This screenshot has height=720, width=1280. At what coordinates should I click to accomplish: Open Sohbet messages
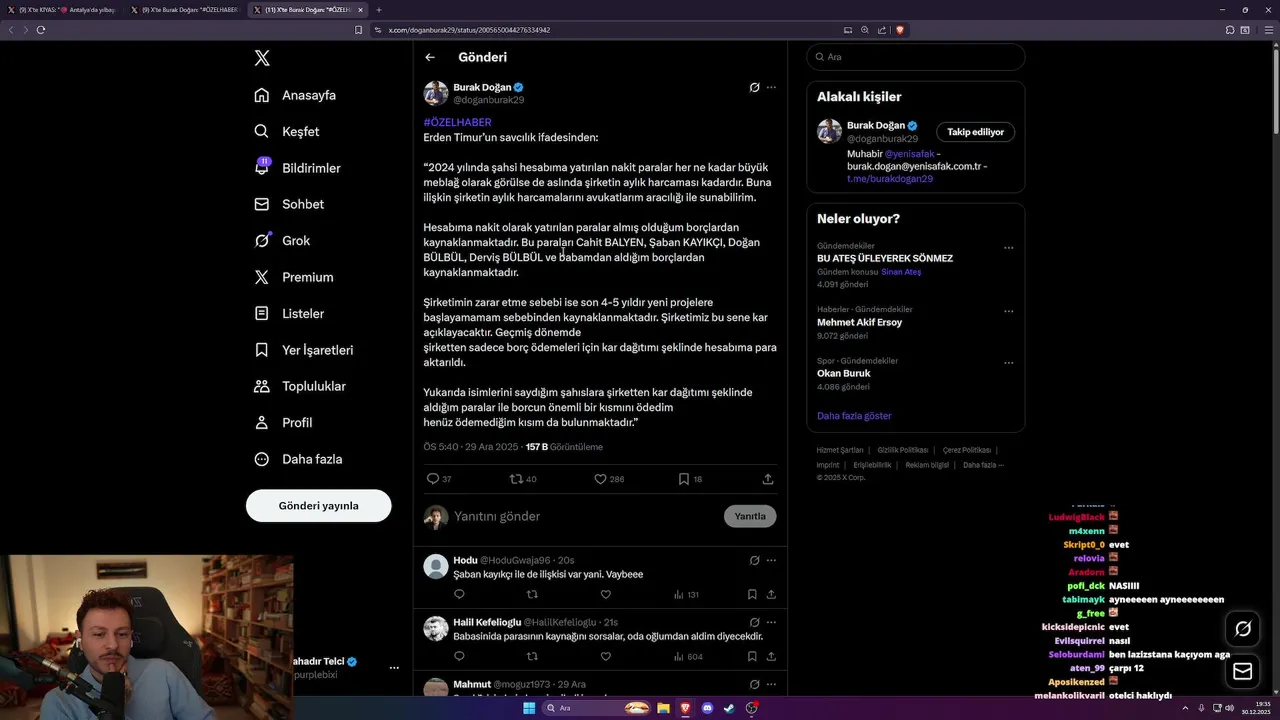289,204
